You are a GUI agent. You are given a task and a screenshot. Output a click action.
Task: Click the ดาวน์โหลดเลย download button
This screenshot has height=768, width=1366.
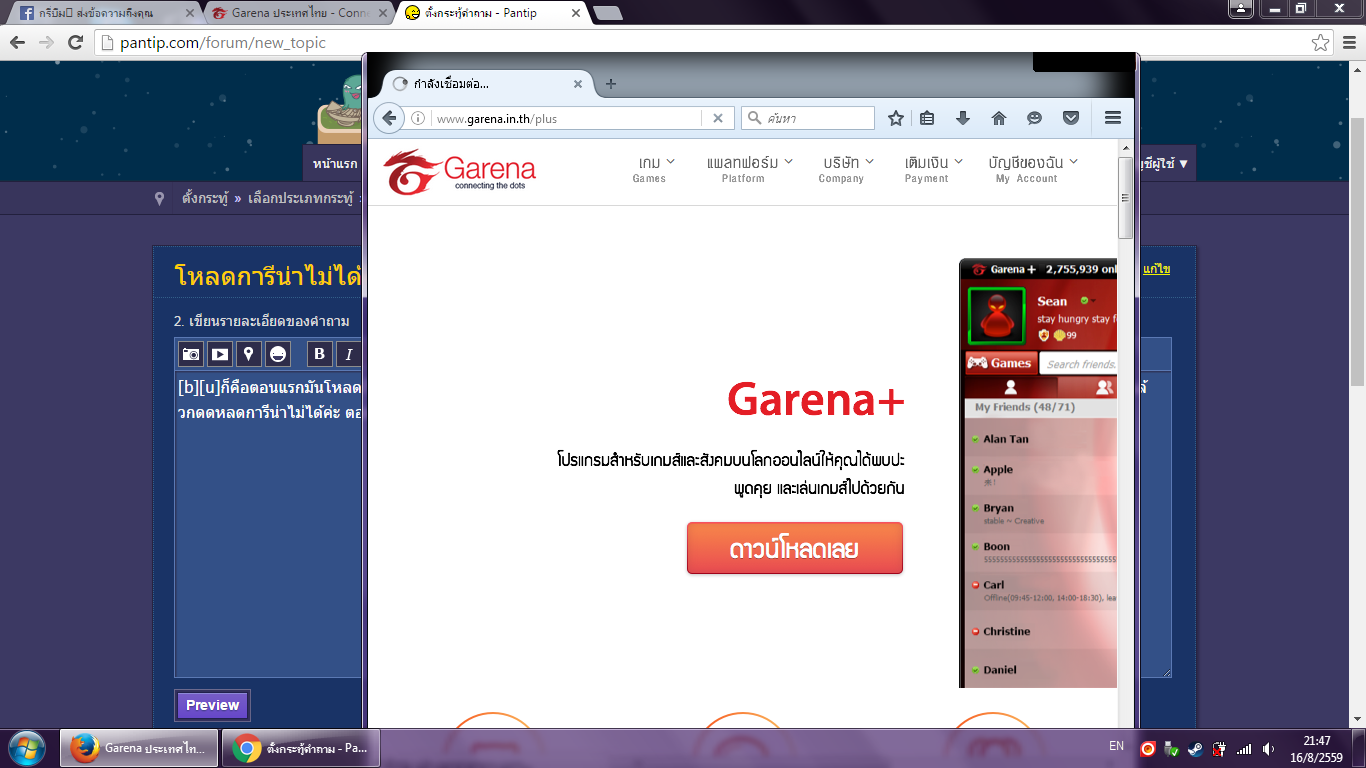pos(795,548)
